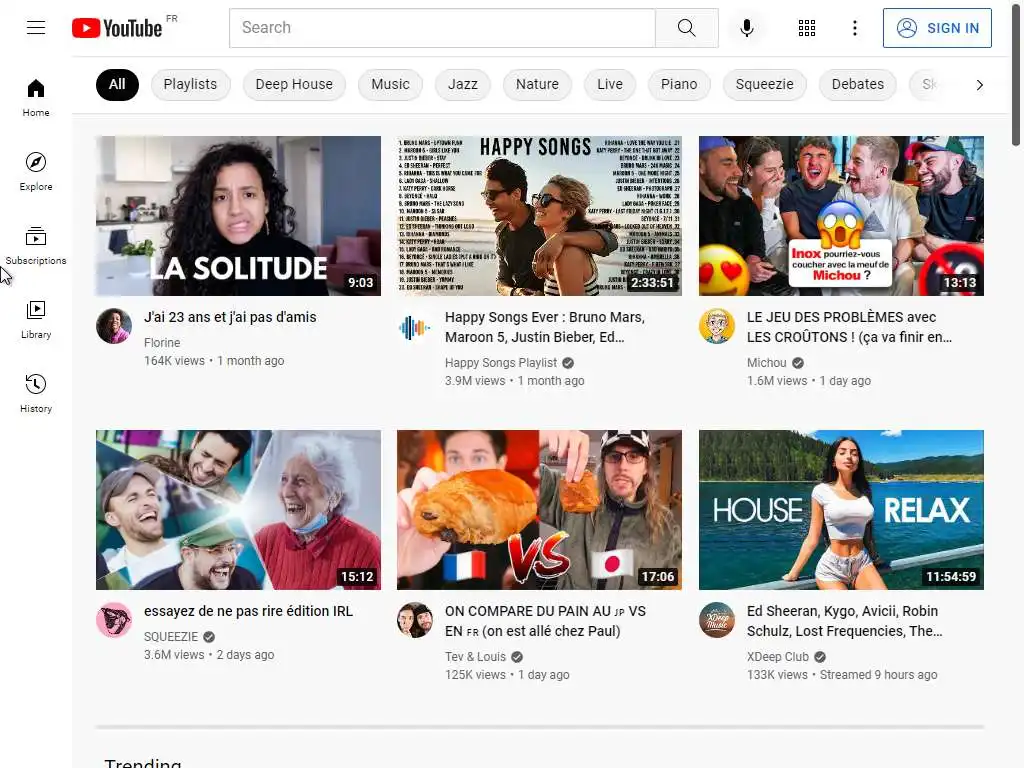Open Florine channel avatar
The image size is (1024, 768).
tap(114, 325)
